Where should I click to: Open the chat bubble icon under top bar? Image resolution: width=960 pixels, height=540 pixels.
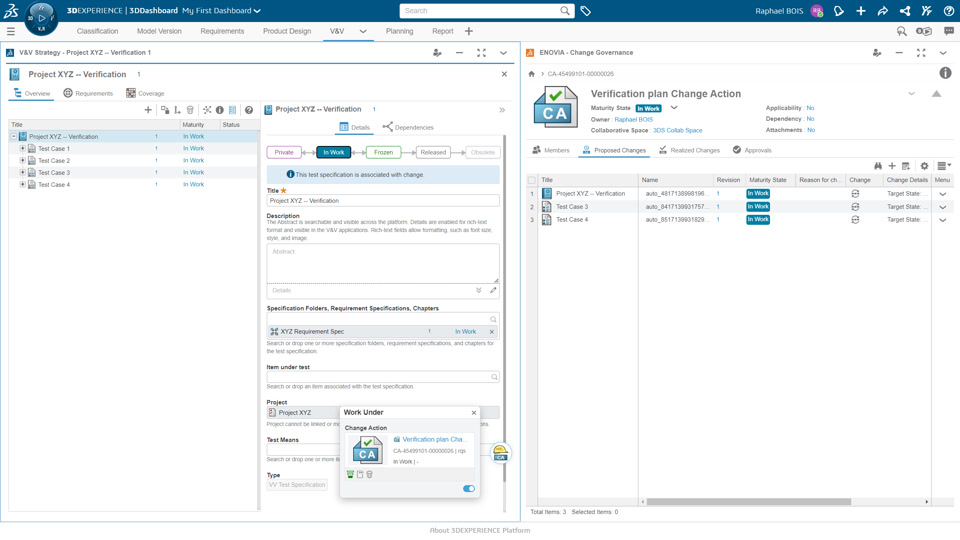(948, 31)
